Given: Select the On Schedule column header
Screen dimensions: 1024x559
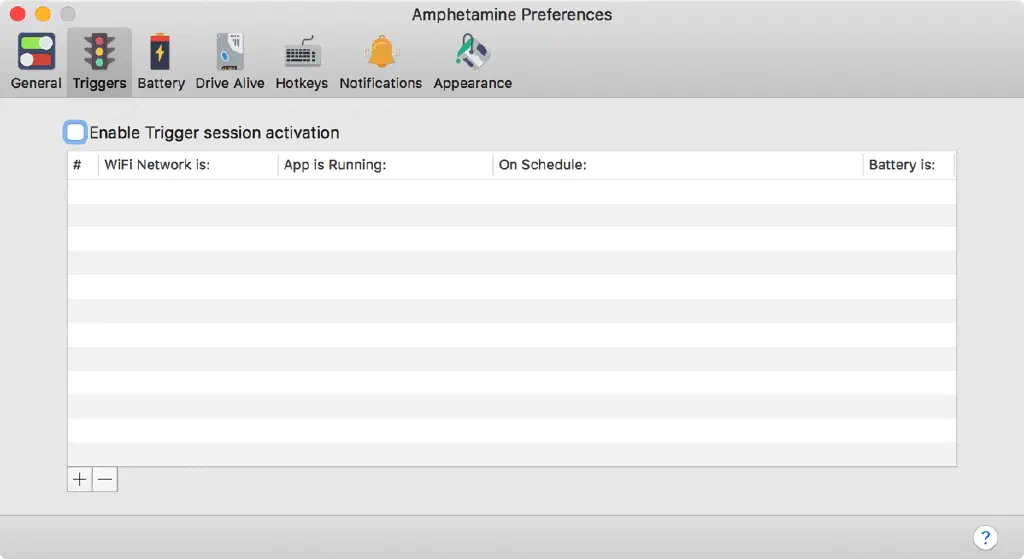Looking at the screenshot, I should point(542,165).
